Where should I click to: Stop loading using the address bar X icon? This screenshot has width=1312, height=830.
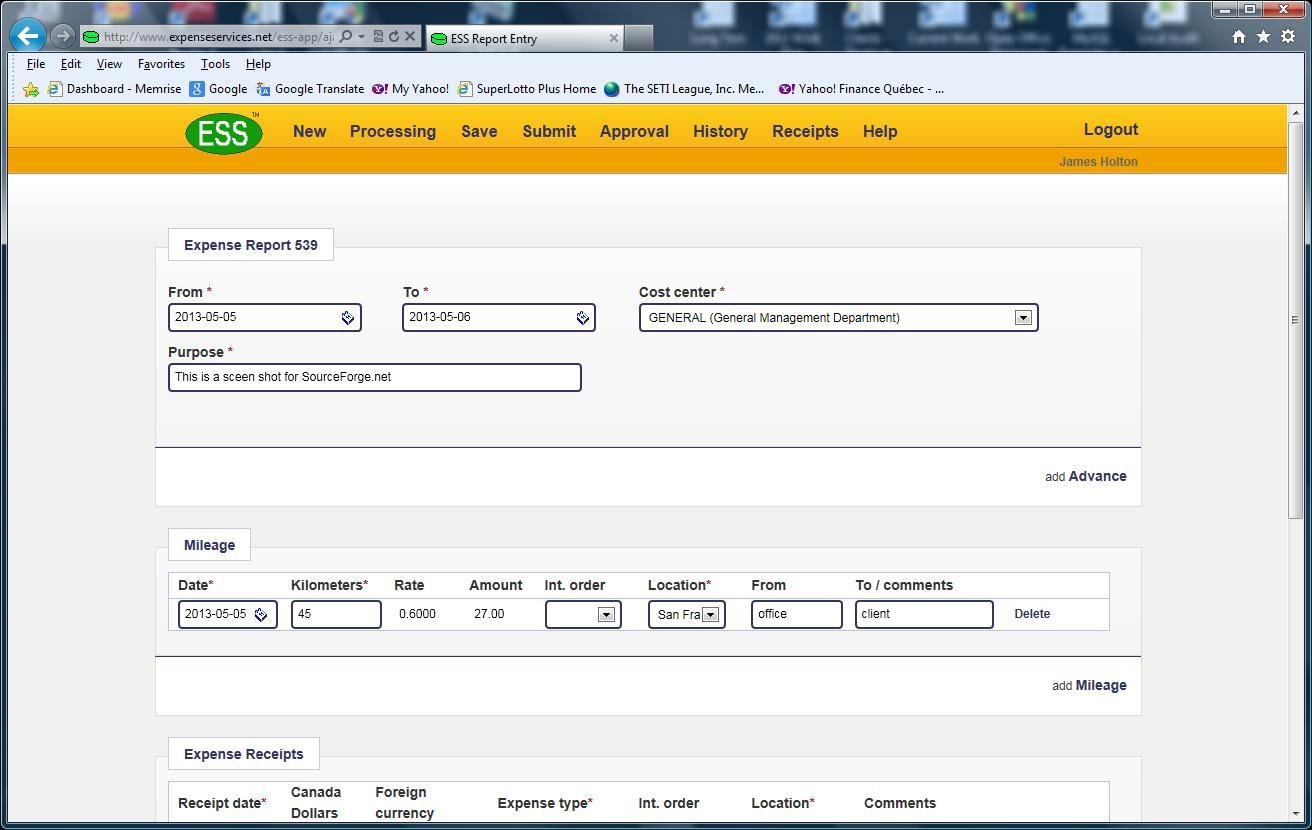[410, 36]
